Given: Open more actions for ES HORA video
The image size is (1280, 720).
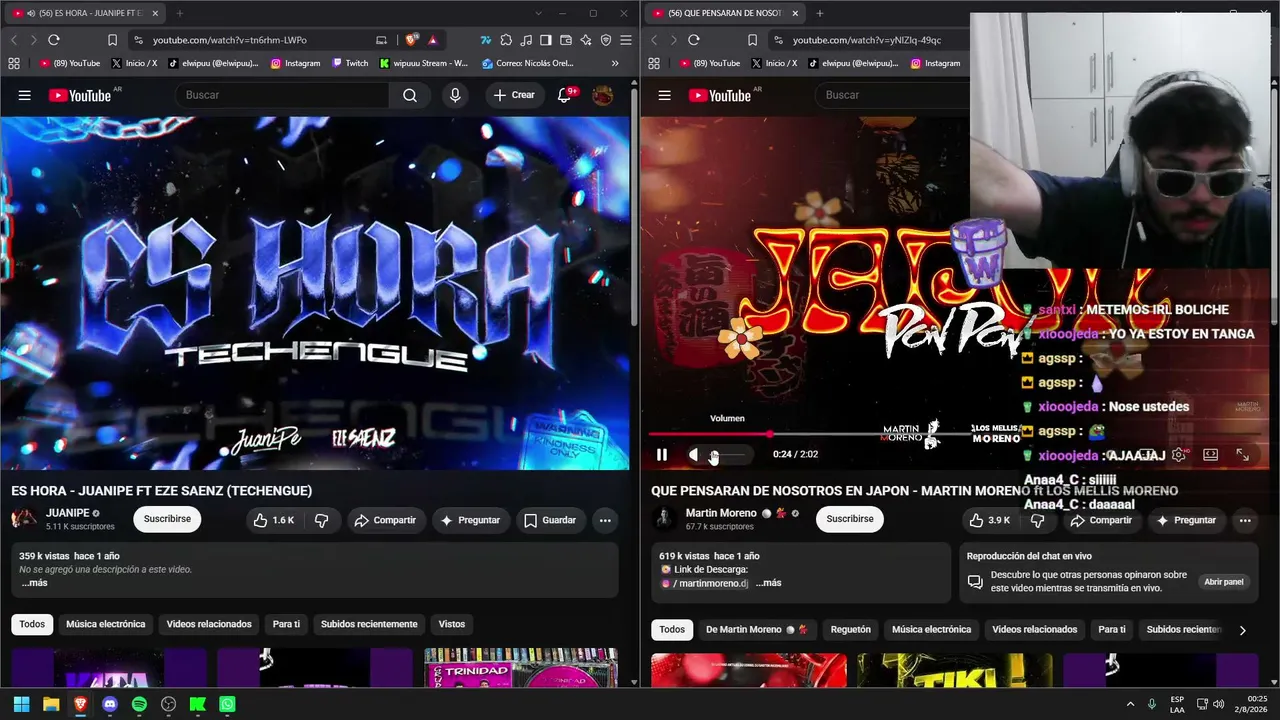Looking at the screenshot, I should [605, 520].
